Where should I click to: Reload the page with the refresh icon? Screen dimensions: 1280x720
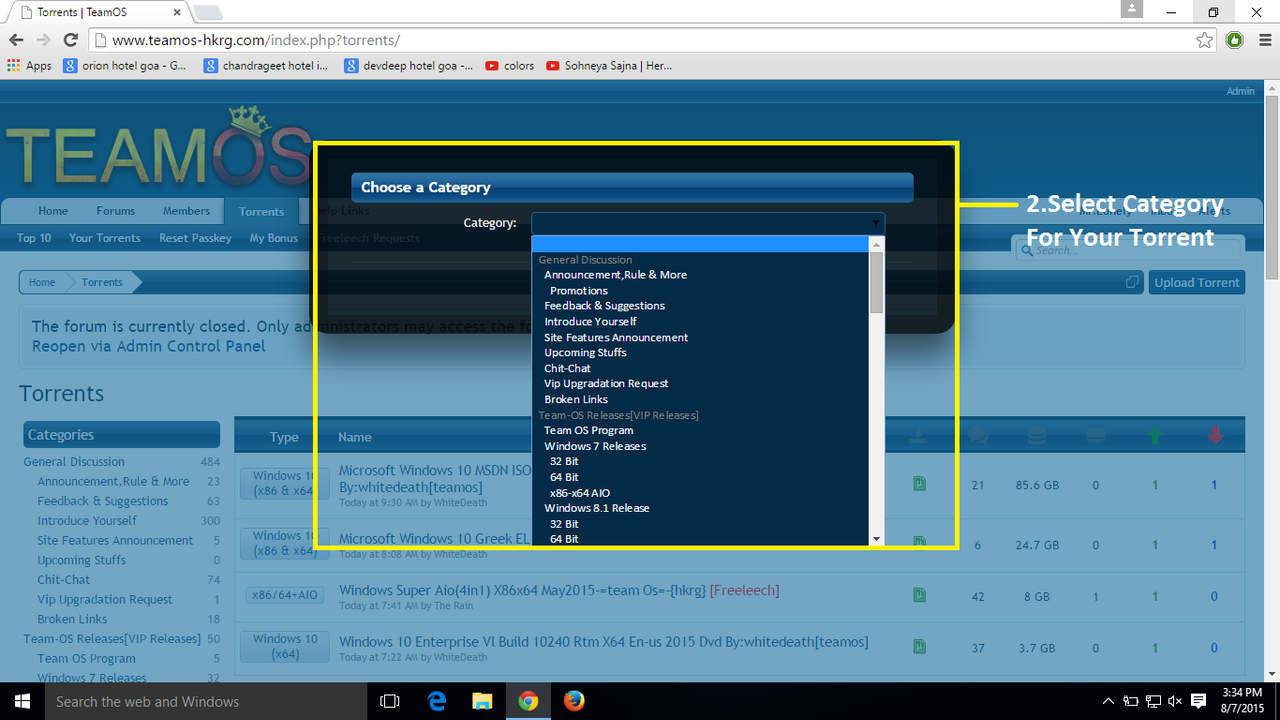click(70, 40)
